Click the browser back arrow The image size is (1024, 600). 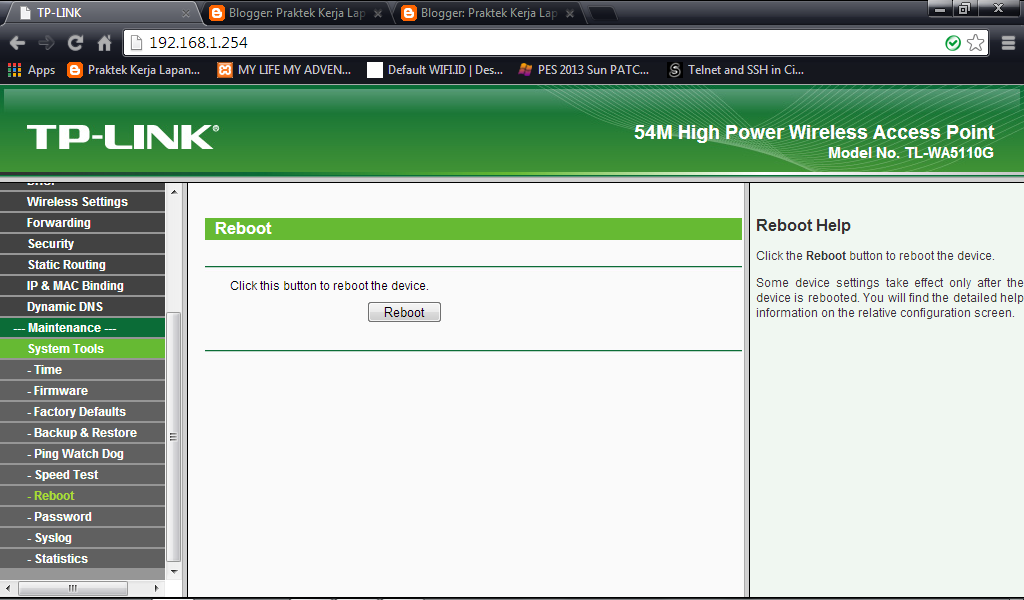[18, 43]
